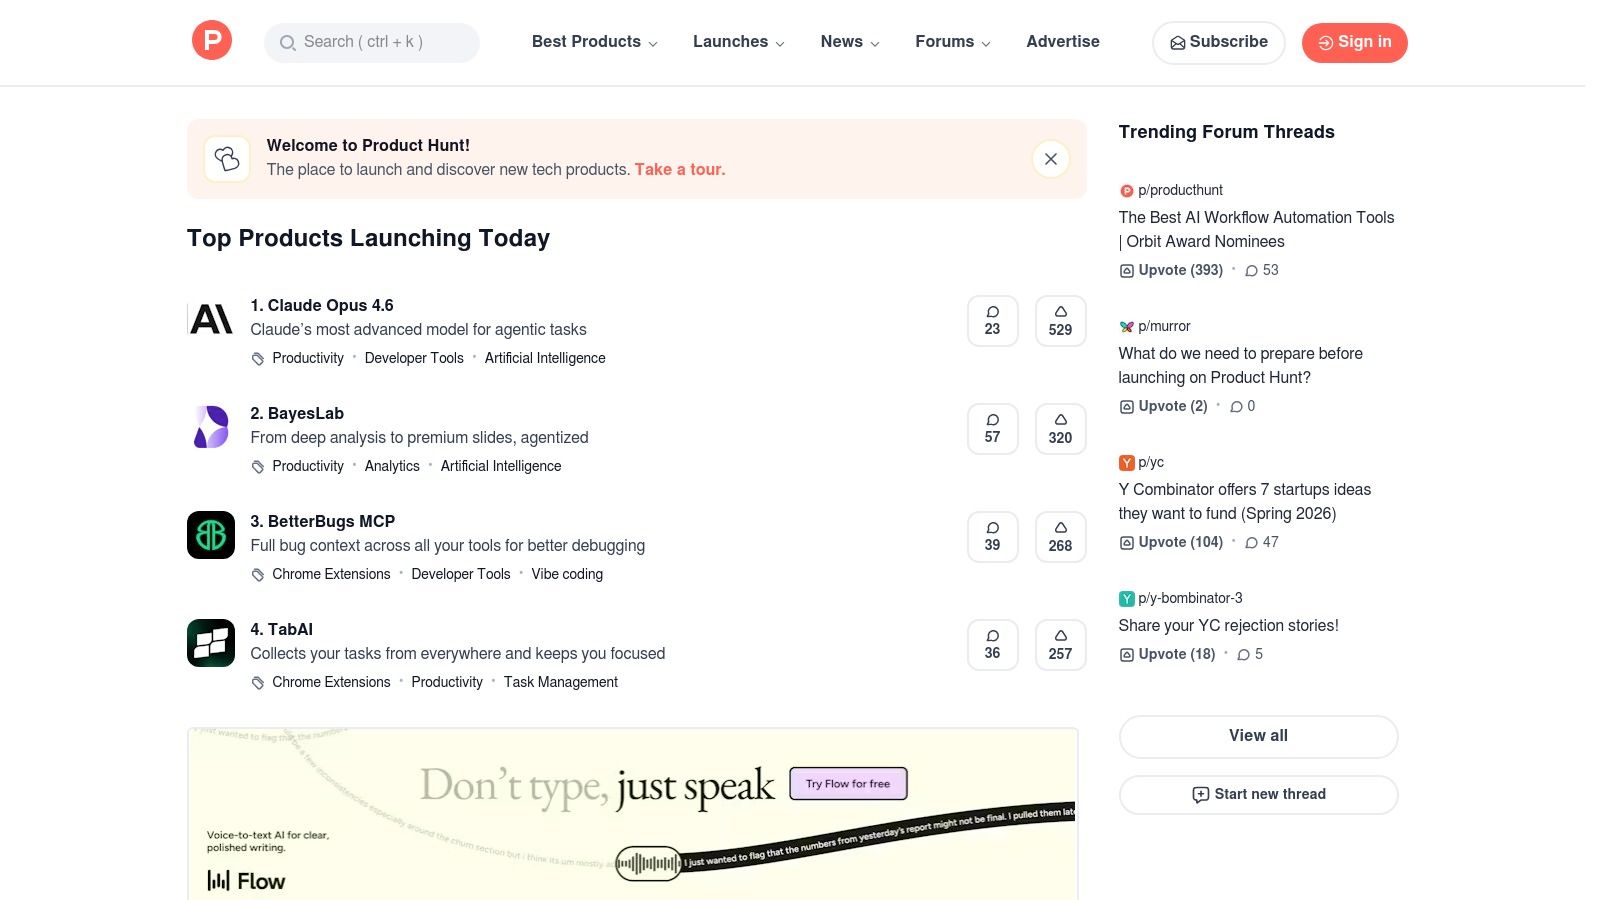
Task: Expand the Launches dropdown menu
Action: pos(739,42)
